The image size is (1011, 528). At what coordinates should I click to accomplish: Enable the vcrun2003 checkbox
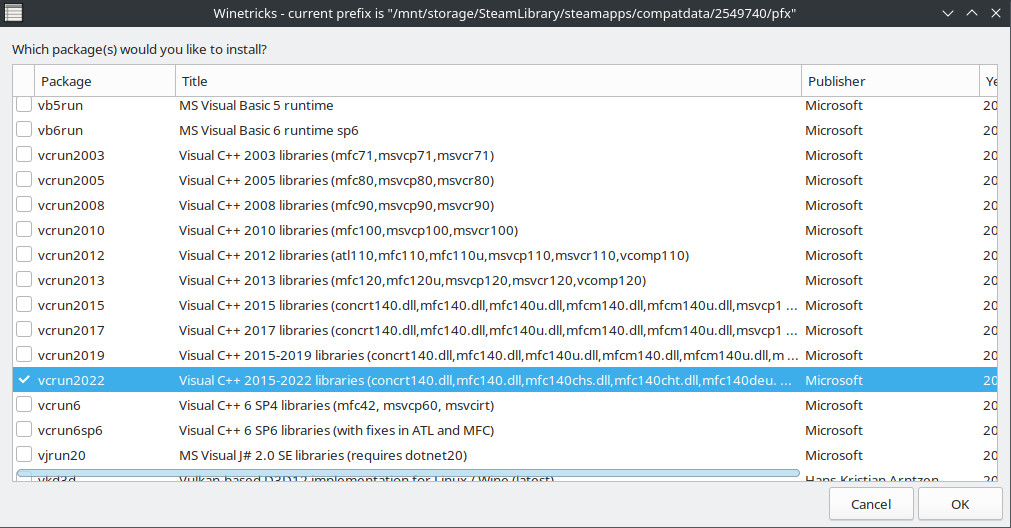(24, 155)
